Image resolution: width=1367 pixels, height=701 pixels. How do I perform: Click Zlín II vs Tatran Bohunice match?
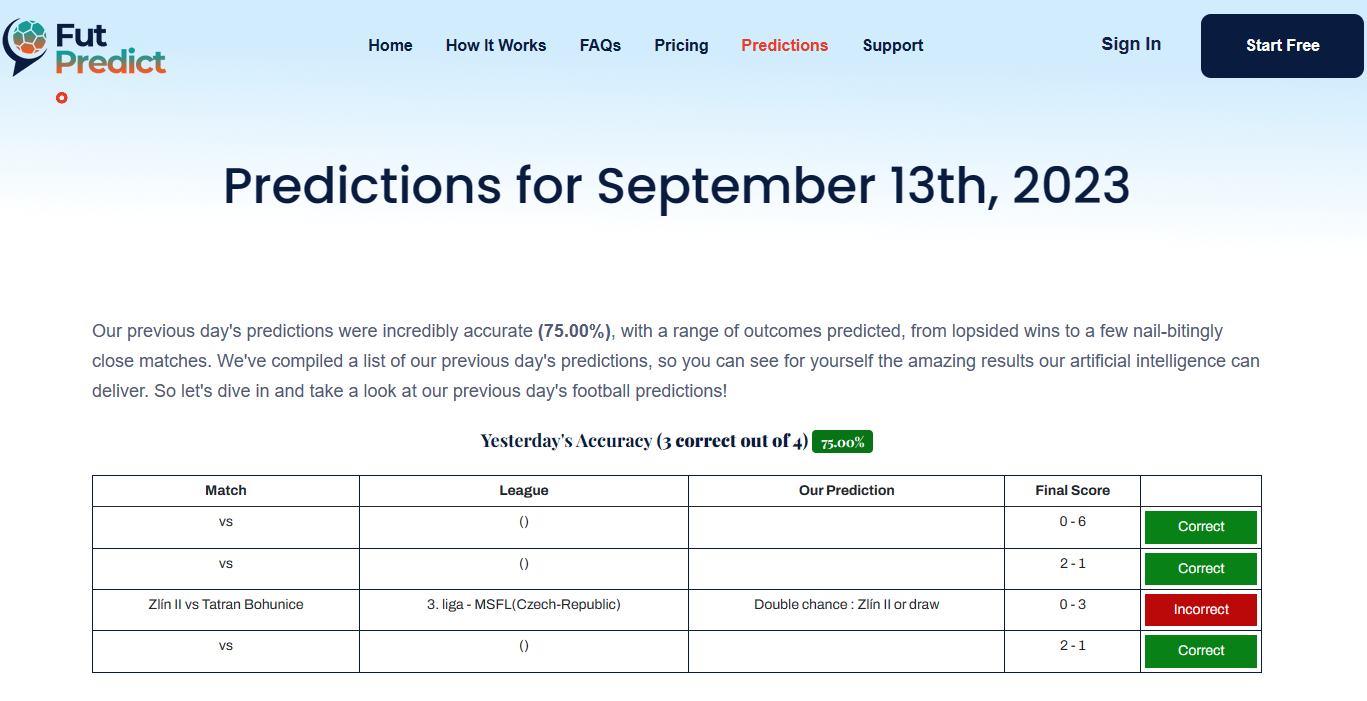point(226,604)
